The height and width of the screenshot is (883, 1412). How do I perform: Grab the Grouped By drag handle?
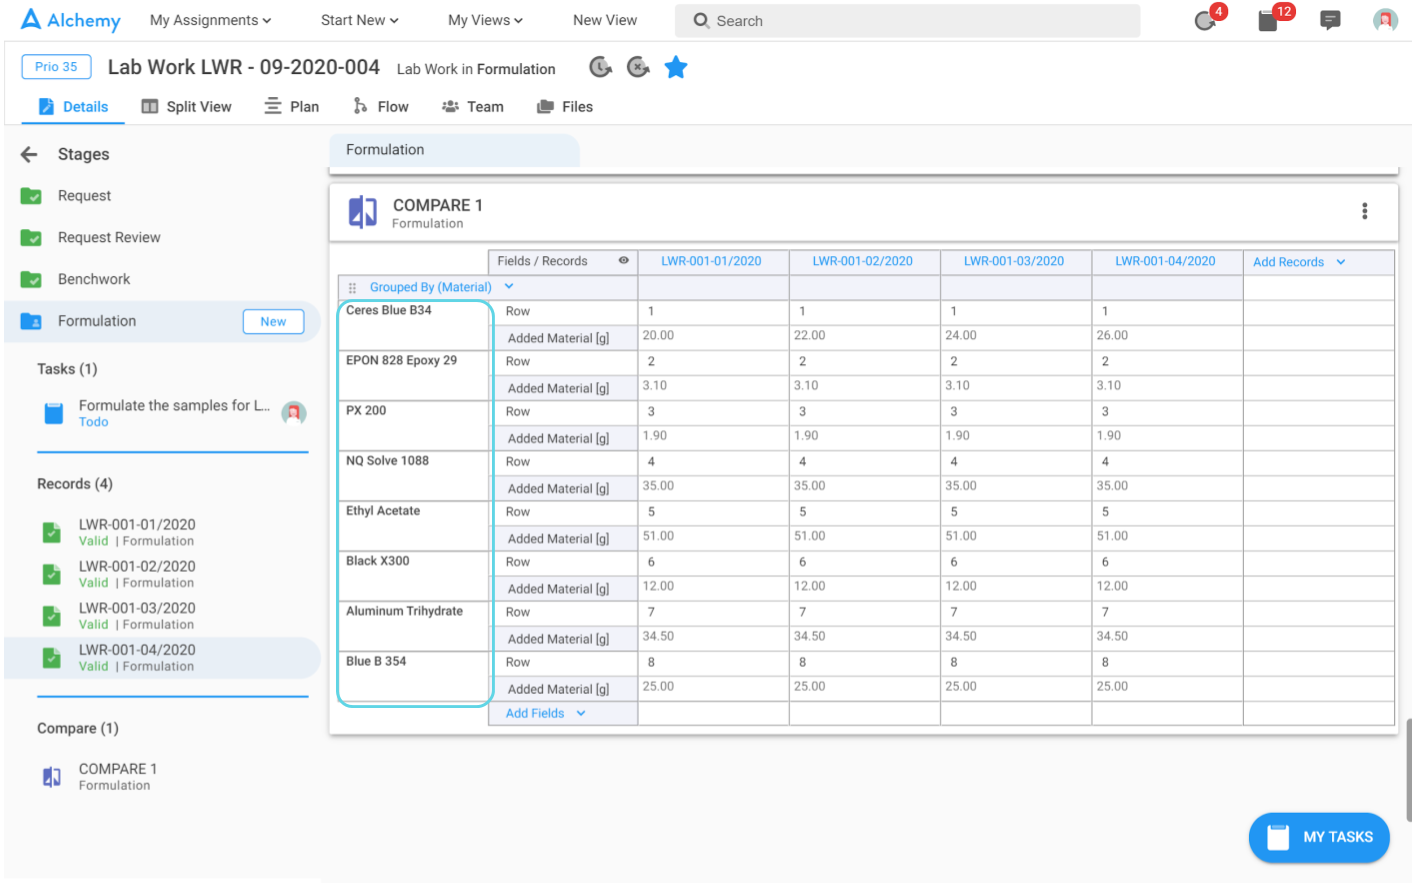352,287
